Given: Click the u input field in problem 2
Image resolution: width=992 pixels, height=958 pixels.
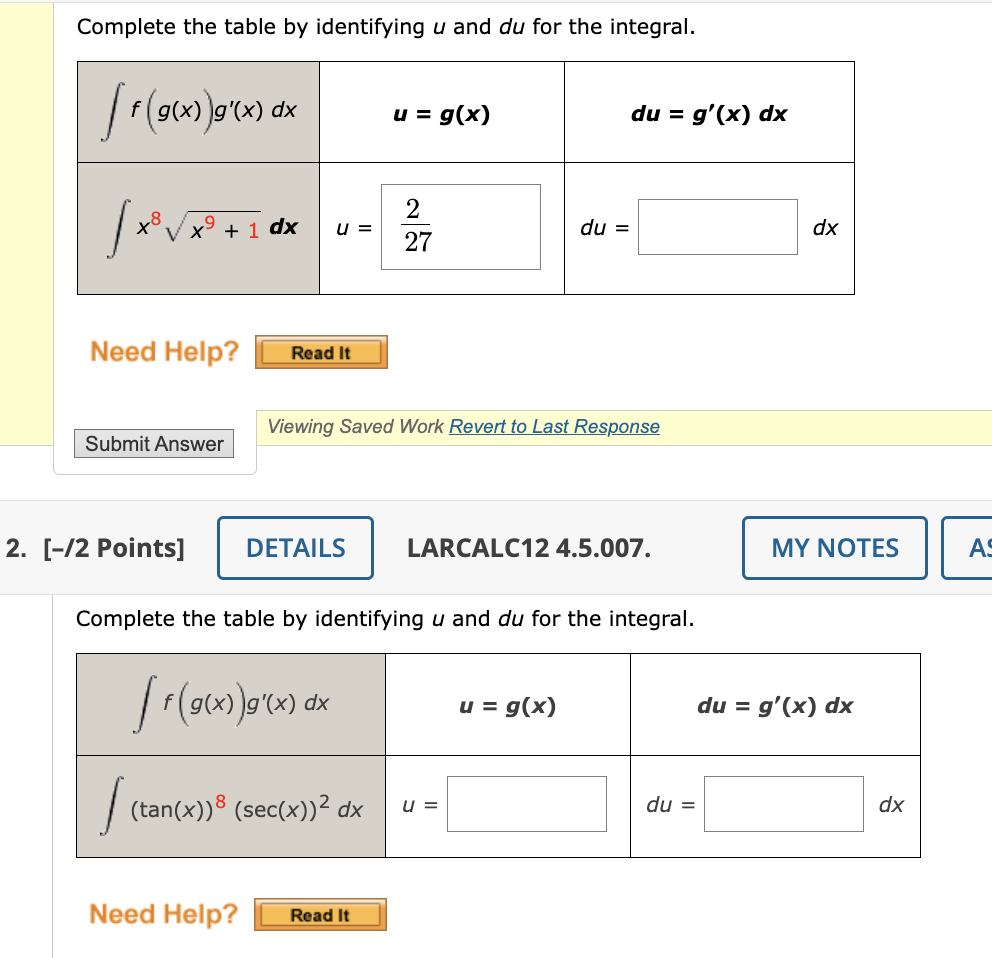Looking at the screenshot, I should 529,803.
